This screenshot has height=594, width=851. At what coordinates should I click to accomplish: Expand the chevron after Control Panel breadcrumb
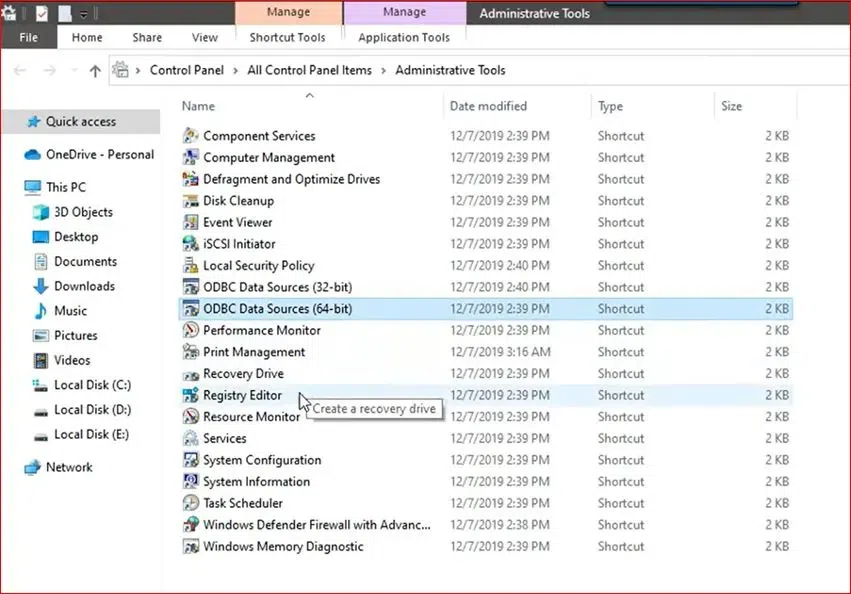[236, 71]
